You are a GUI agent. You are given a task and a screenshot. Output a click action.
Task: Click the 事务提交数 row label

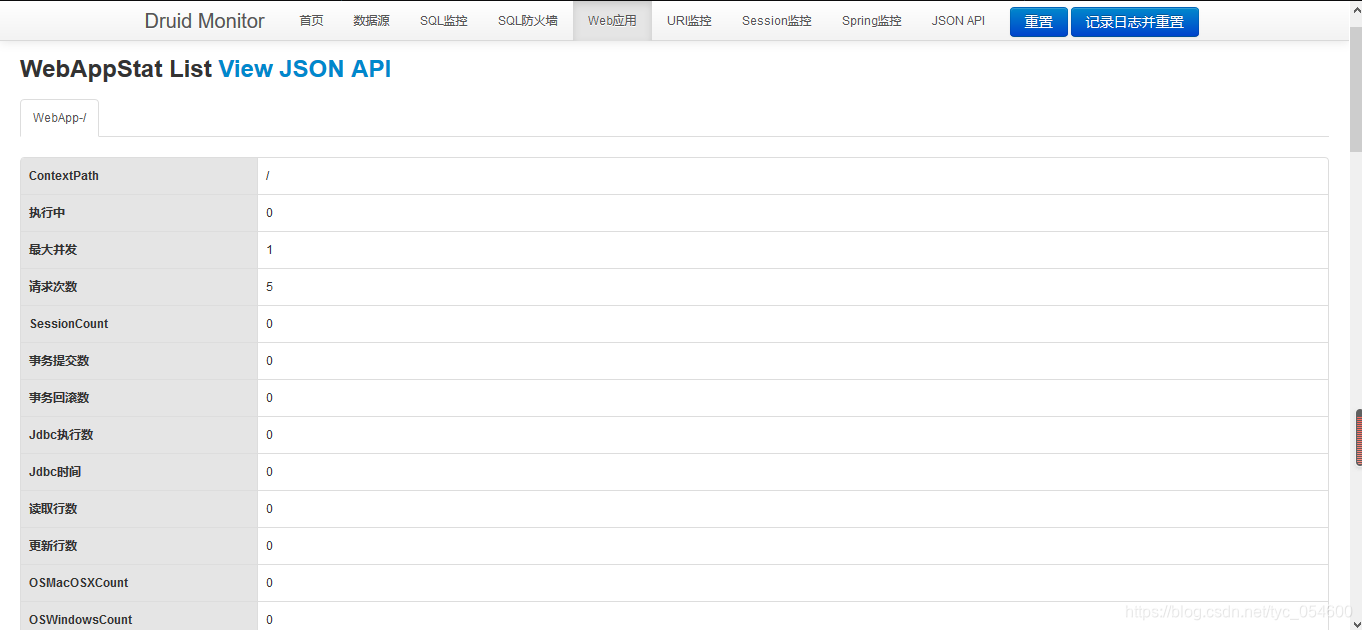pos(59,361)
